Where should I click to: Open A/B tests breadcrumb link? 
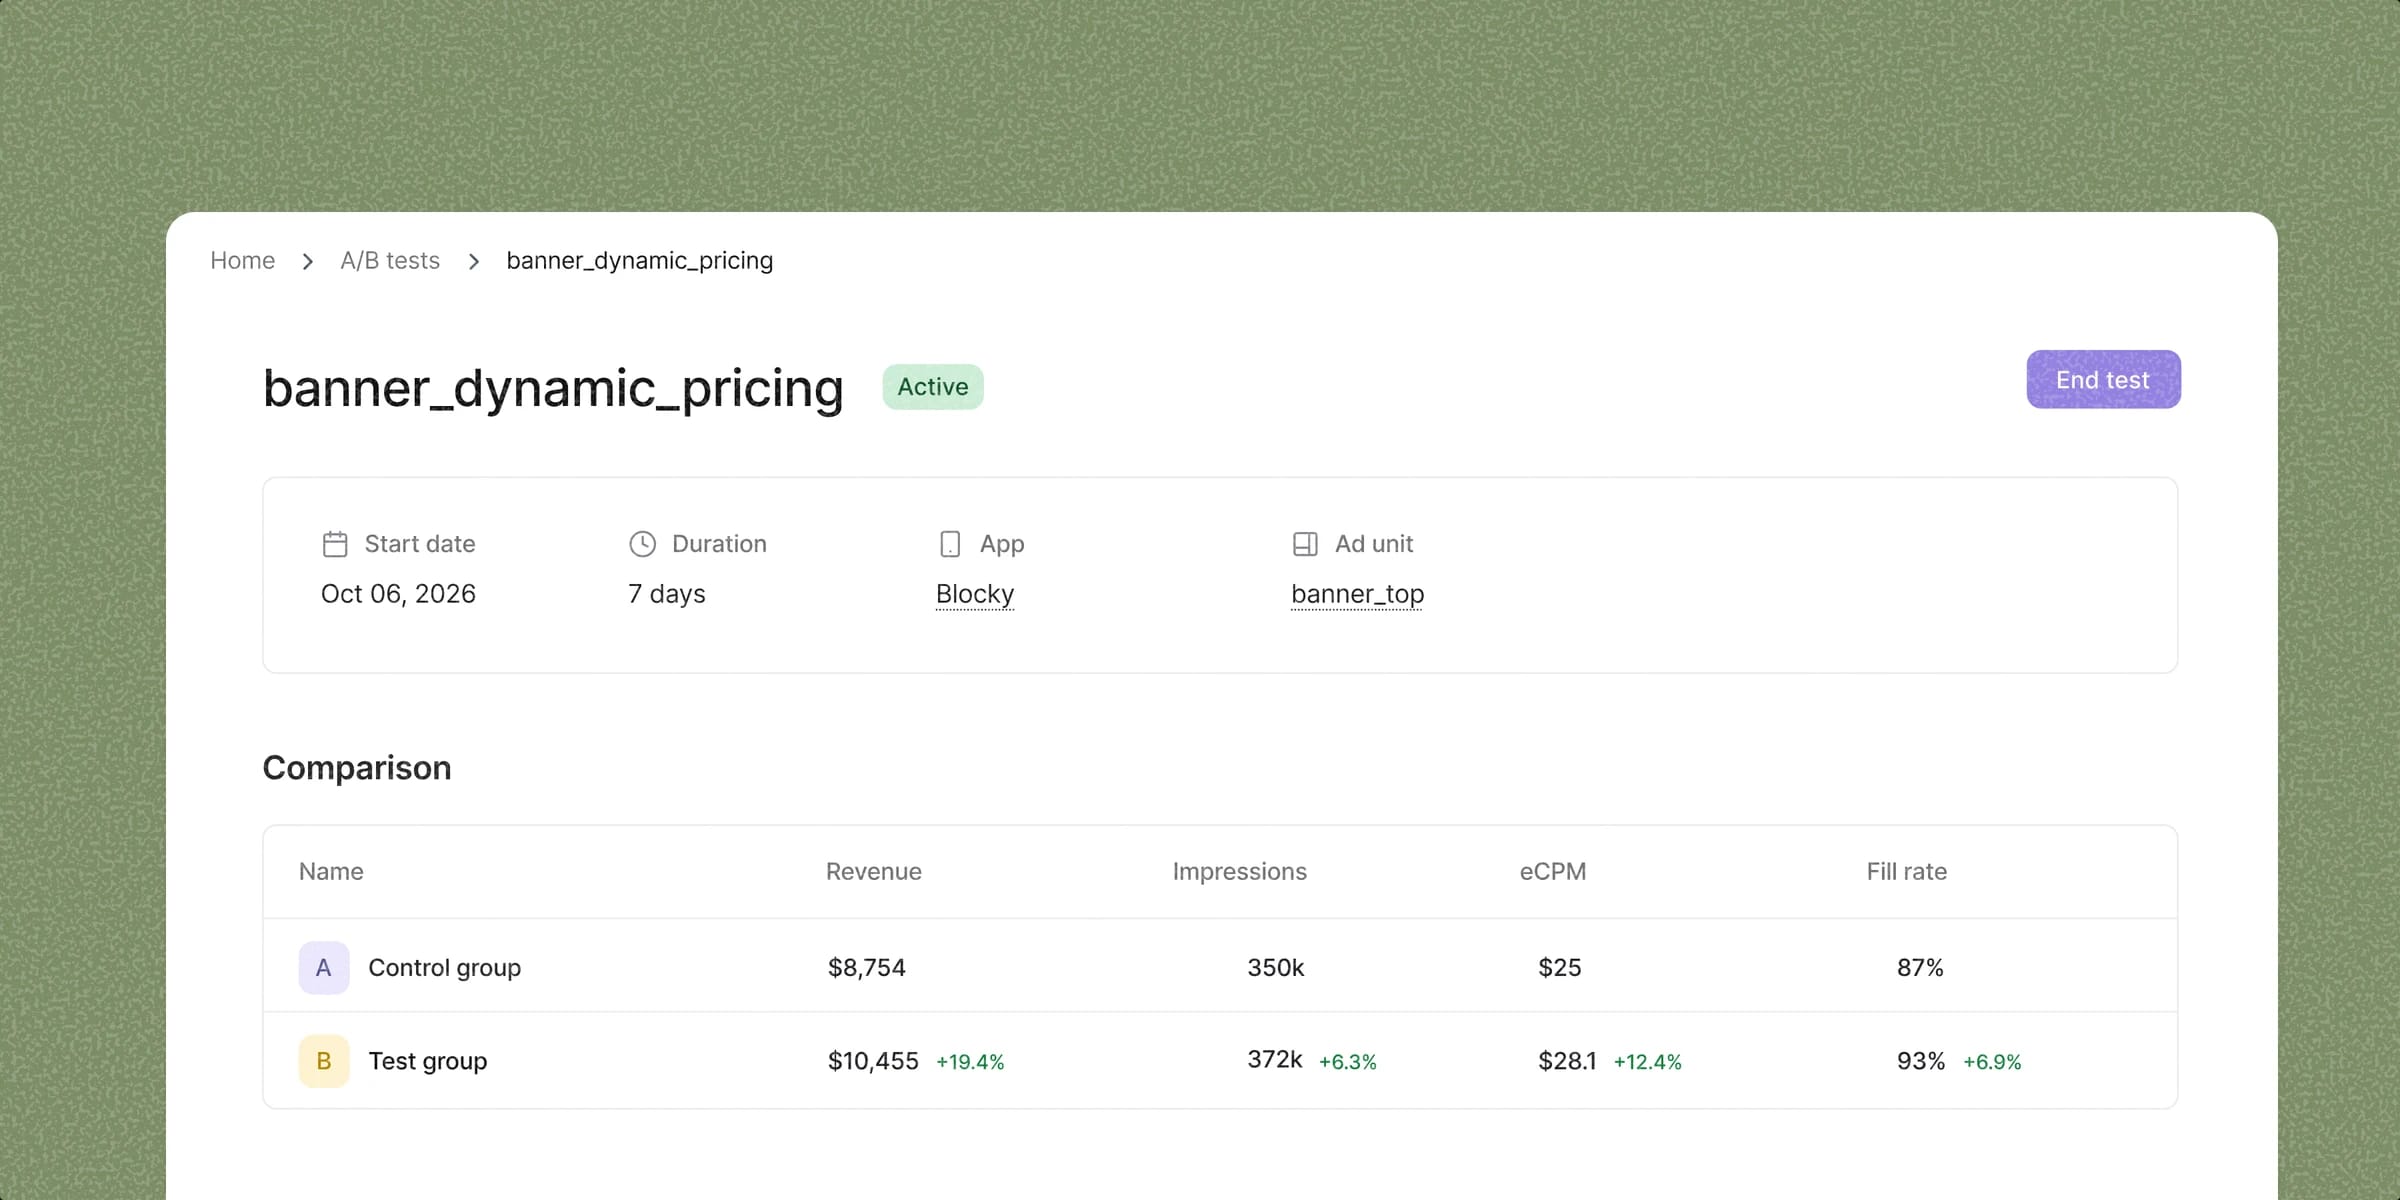coord(390,261)
